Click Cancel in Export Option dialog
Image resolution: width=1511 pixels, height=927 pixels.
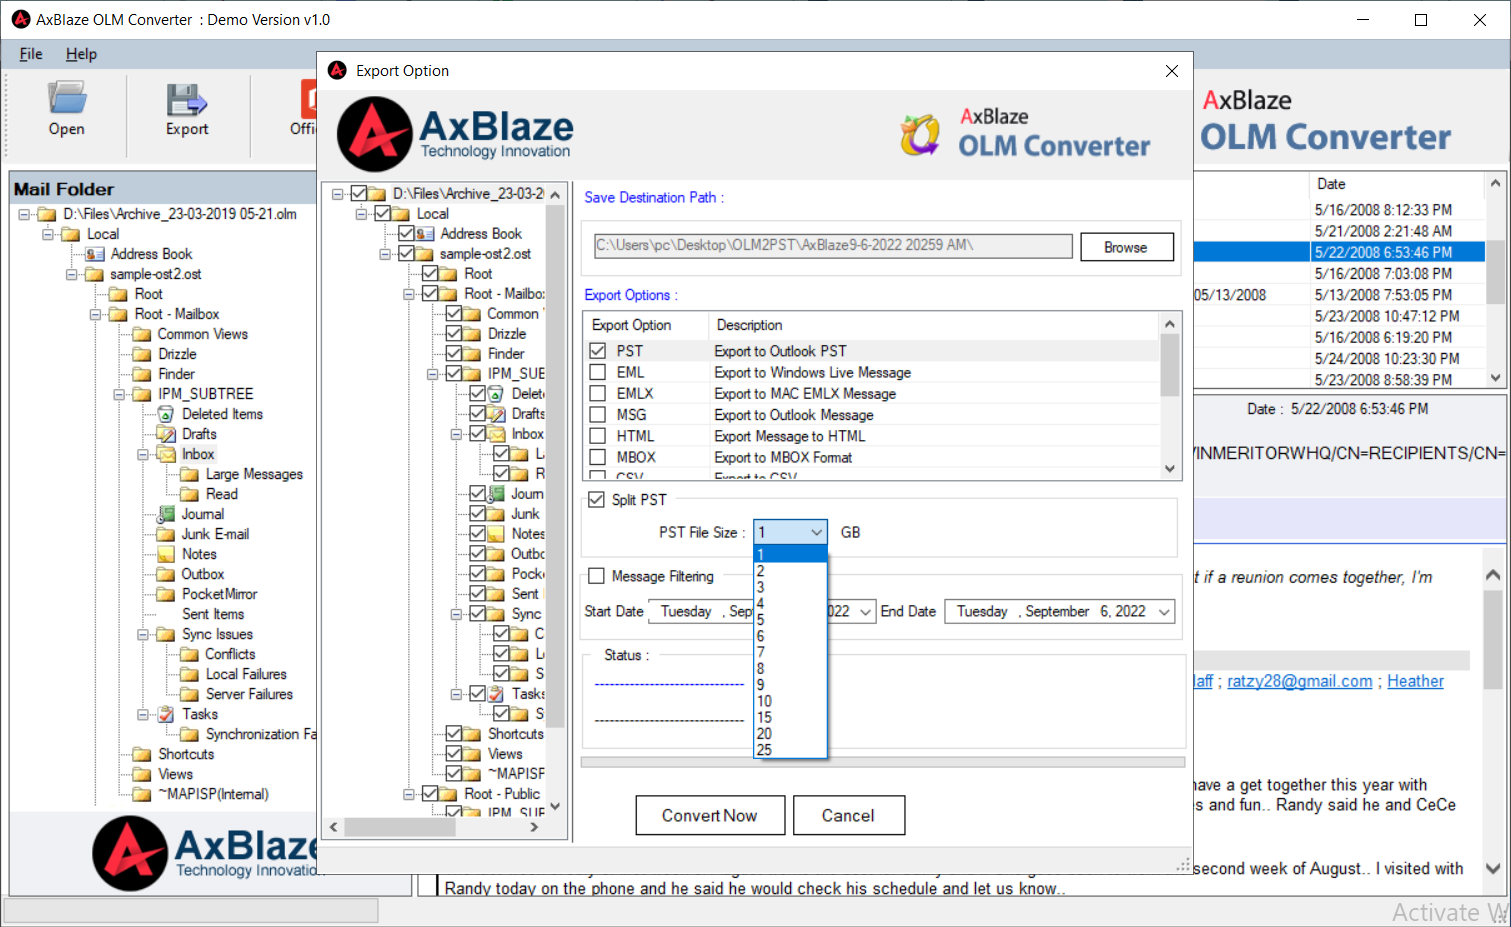(848, 815)
